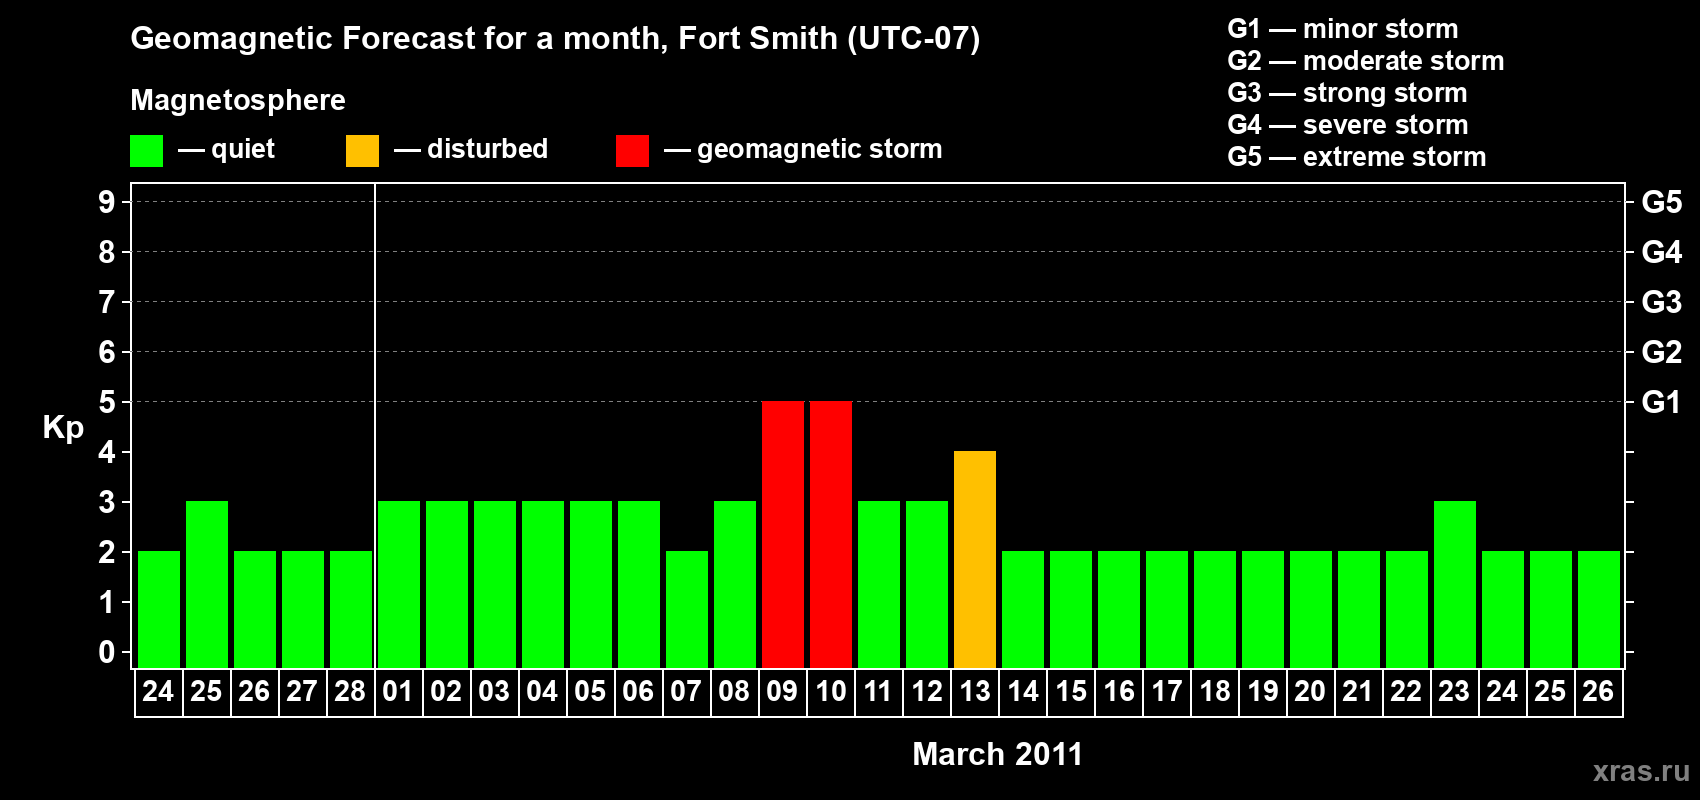
Task: Select the red bar for March 10
Action: click(831, 534)
